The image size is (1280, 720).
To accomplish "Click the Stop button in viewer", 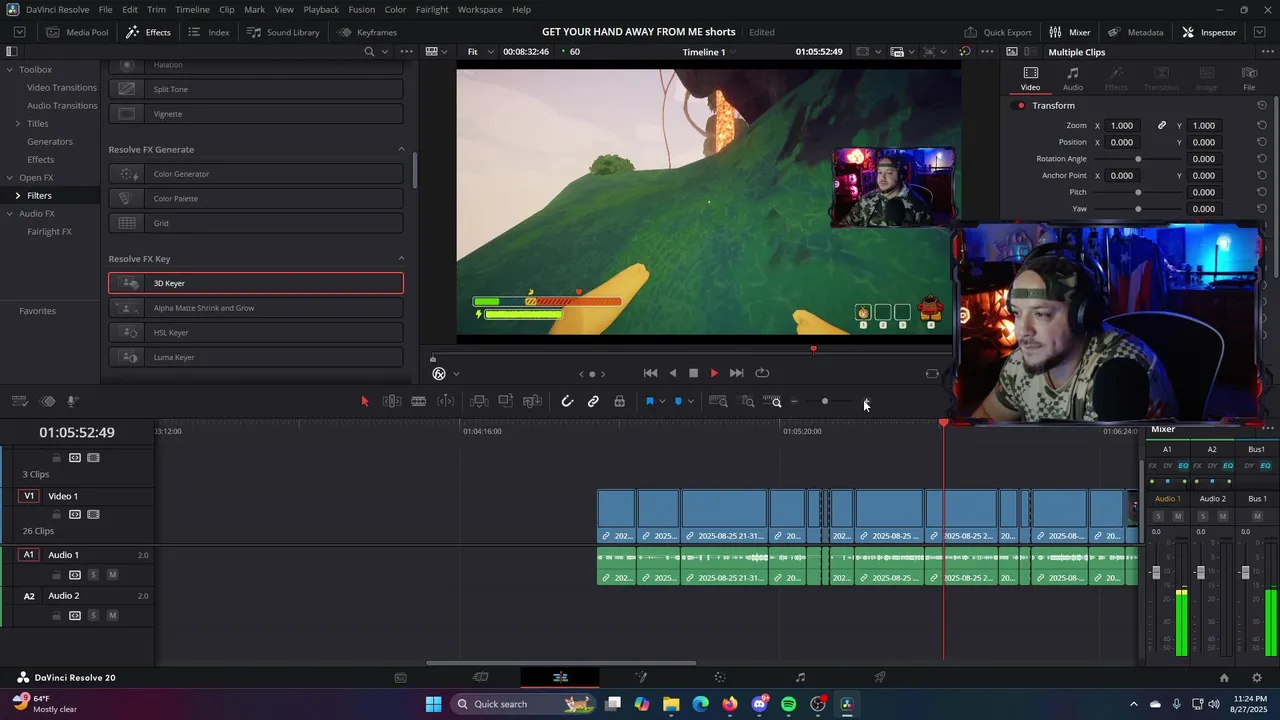I will pos(693,373).
